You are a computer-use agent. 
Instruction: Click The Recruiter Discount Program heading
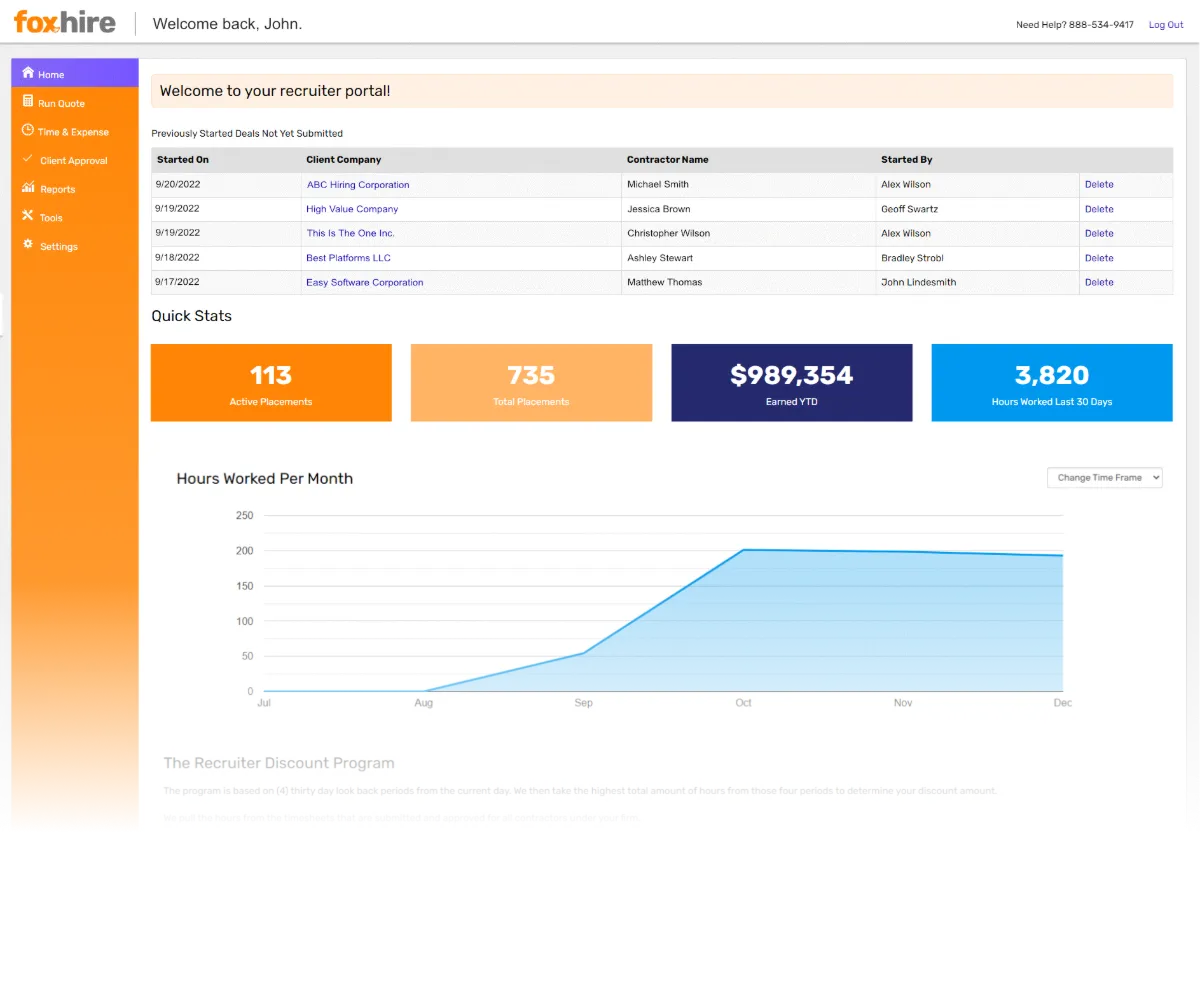(279, 763)
